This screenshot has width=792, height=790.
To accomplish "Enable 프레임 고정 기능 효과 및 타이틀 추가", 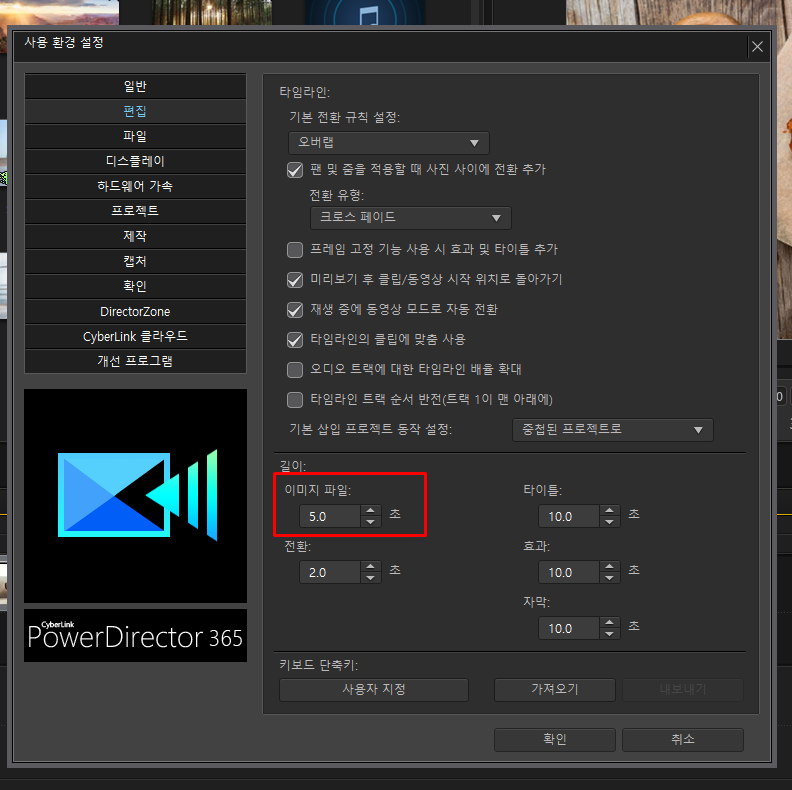I will pyautogui.click(x=295, y=250).
